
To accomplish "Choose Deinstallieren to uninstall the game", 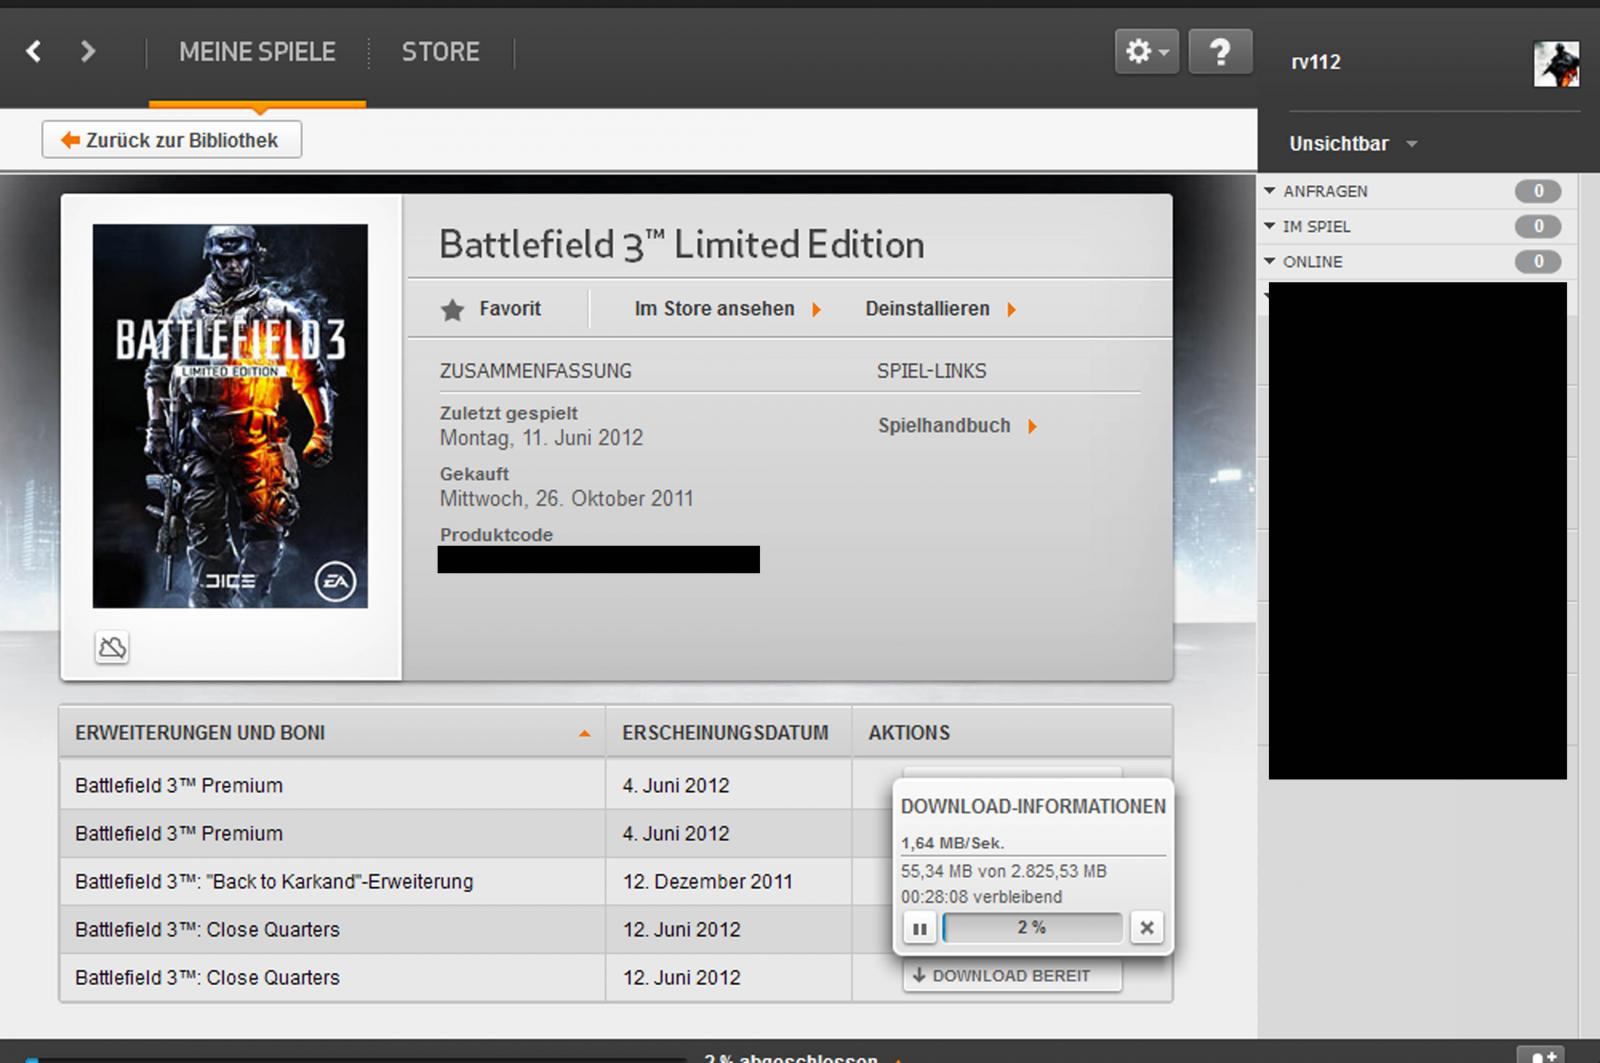I will point(941,309).
